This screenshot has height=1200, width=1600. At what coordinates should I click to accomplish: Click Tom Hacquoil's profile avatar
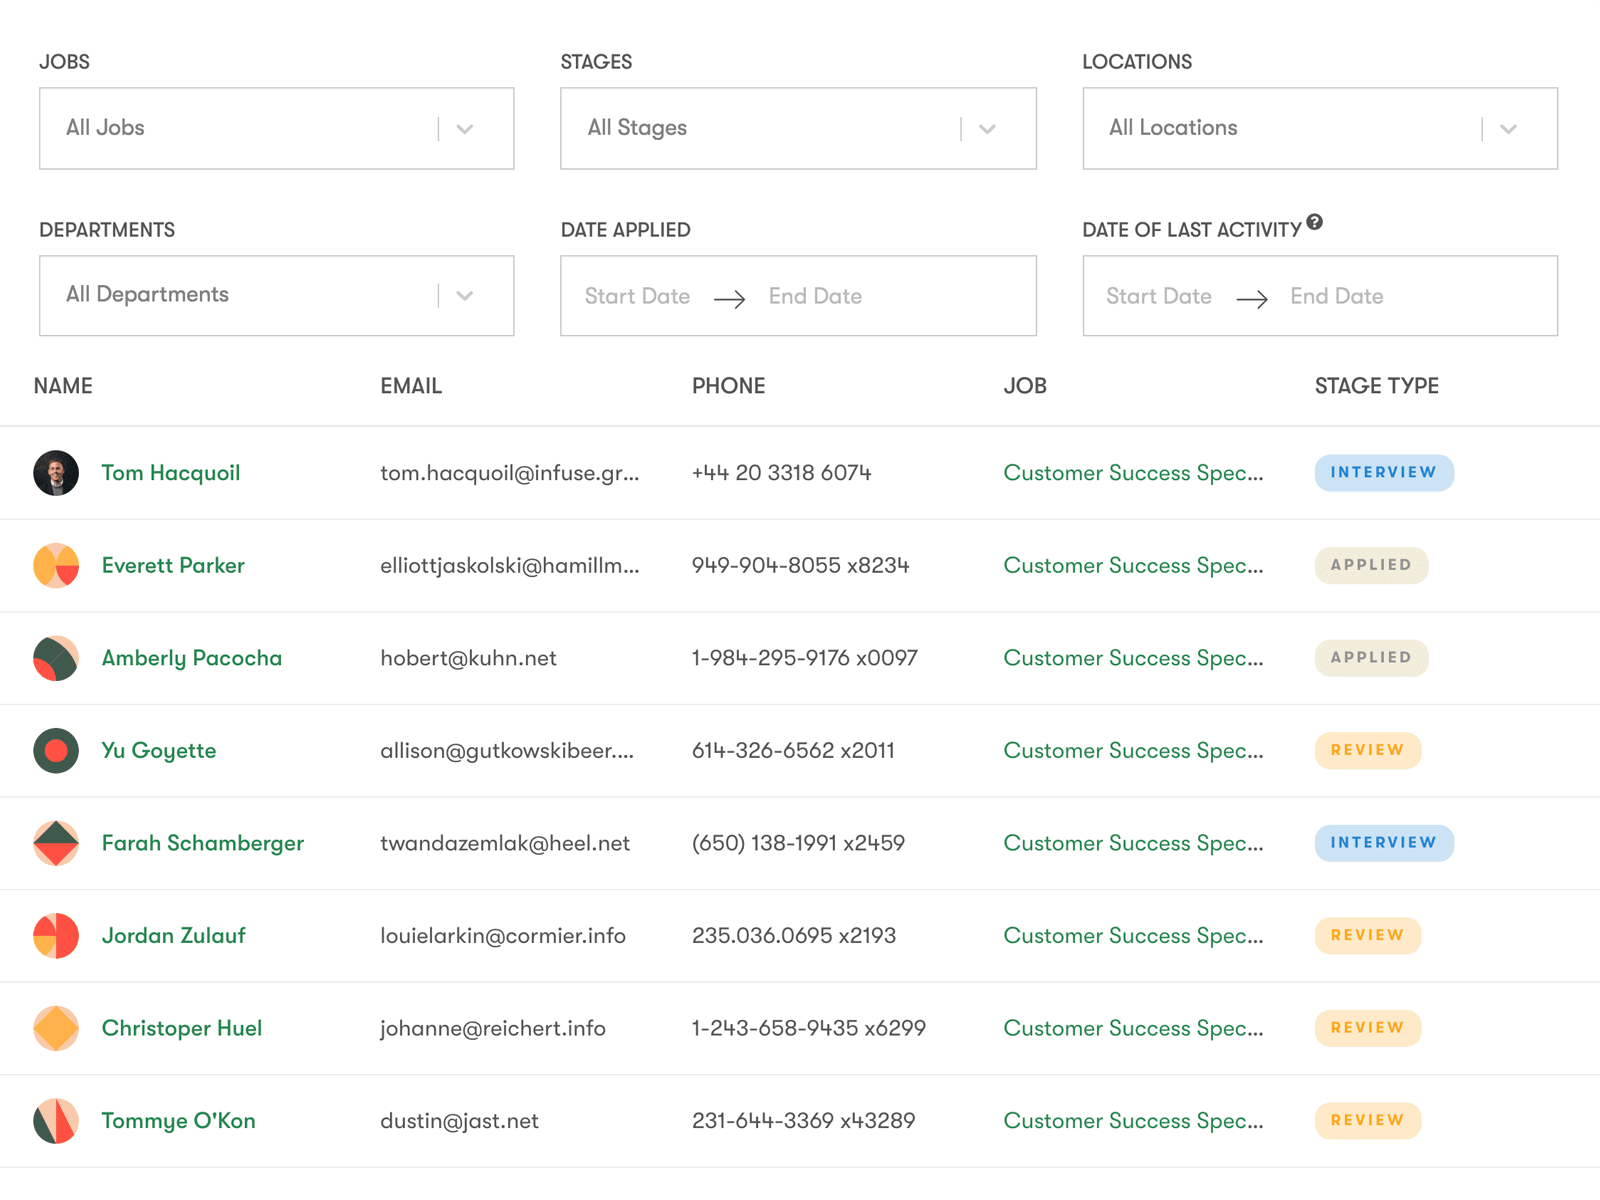pyautogui.click(x=56, y=473)
